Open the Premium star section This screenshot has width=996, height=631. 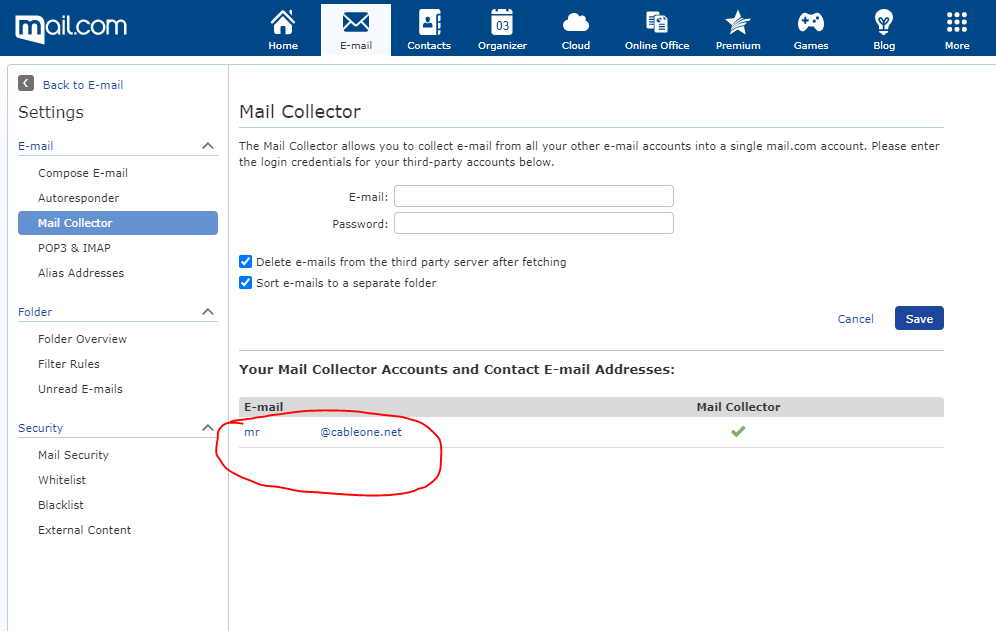tap(737, 30)
